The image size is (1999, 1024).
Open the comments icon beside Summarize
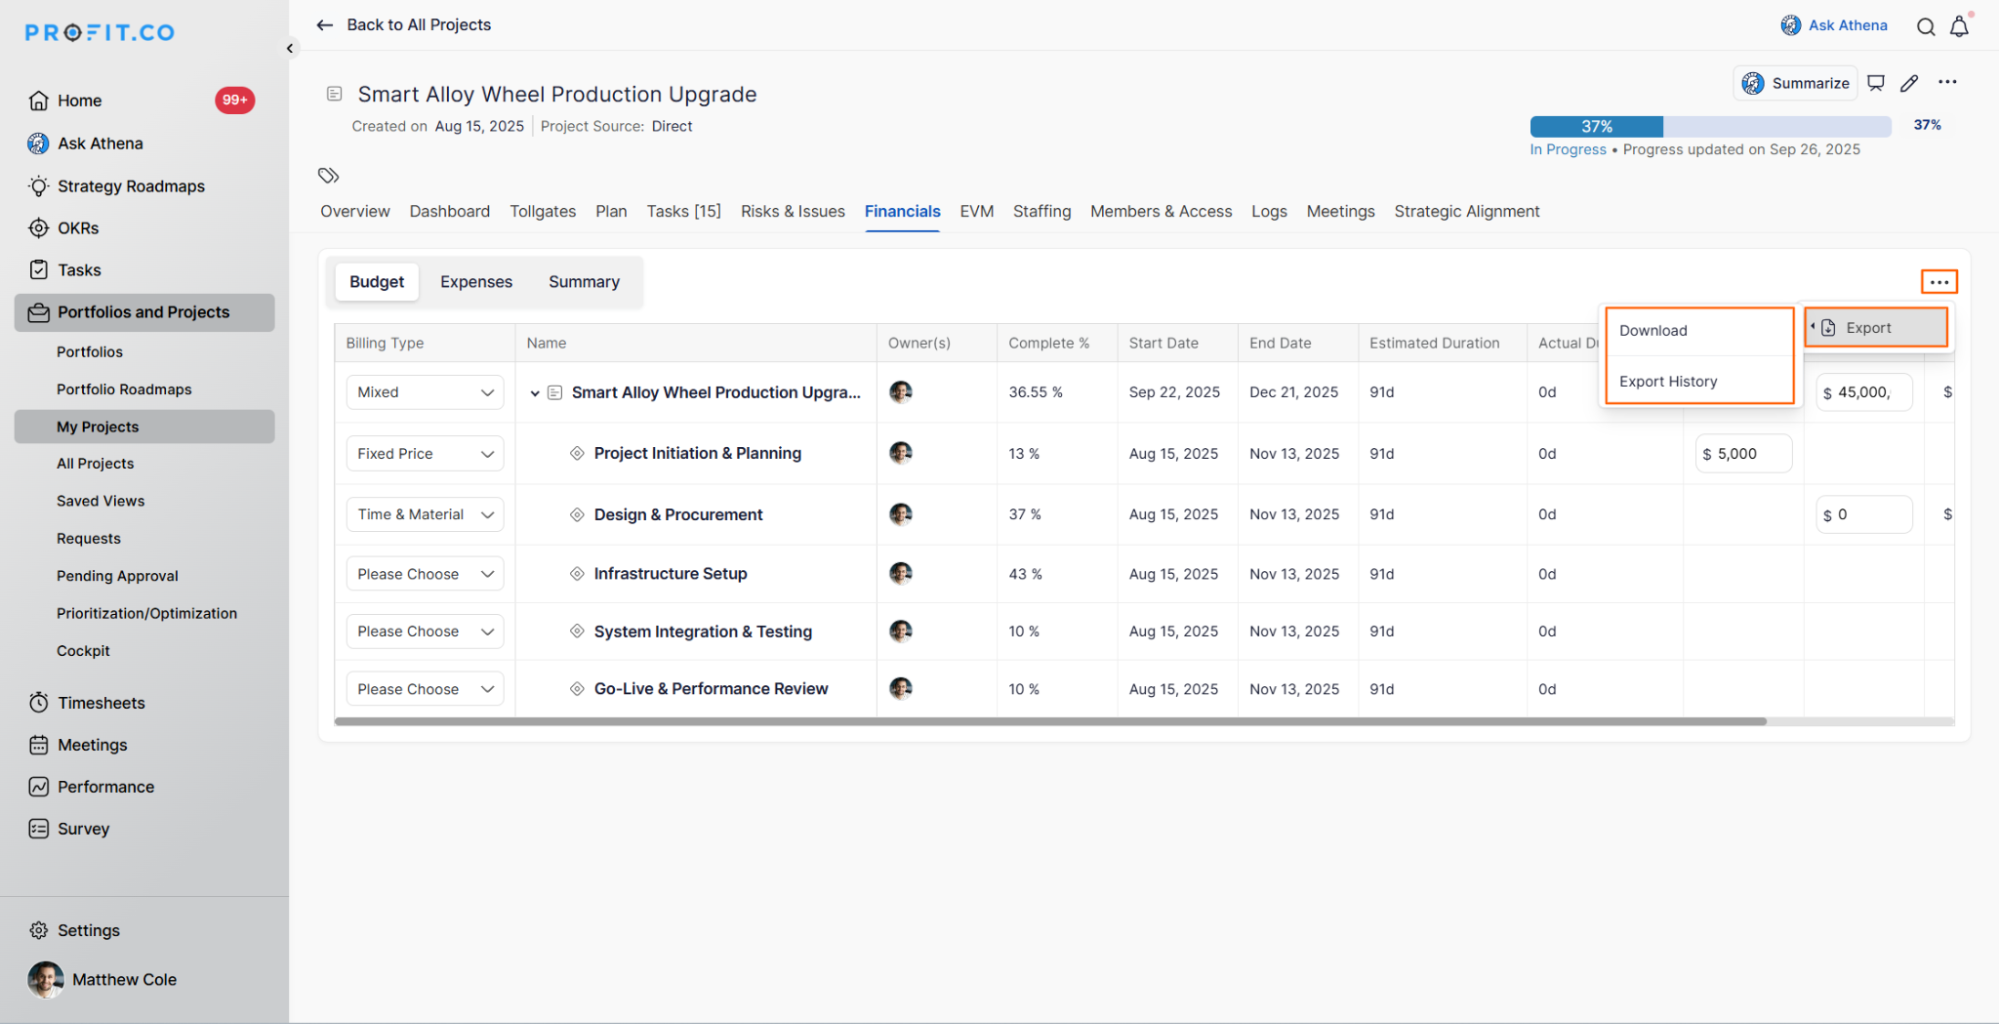[1876, 83]
